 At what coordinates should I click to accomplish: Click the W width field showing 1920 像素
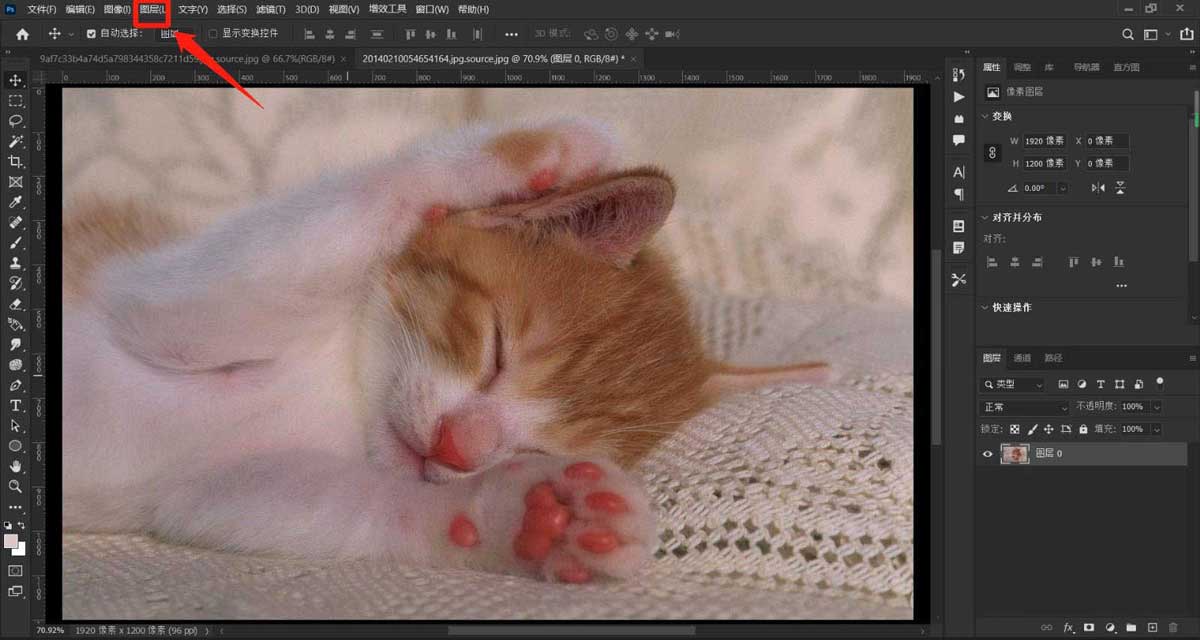point(1044,141)
